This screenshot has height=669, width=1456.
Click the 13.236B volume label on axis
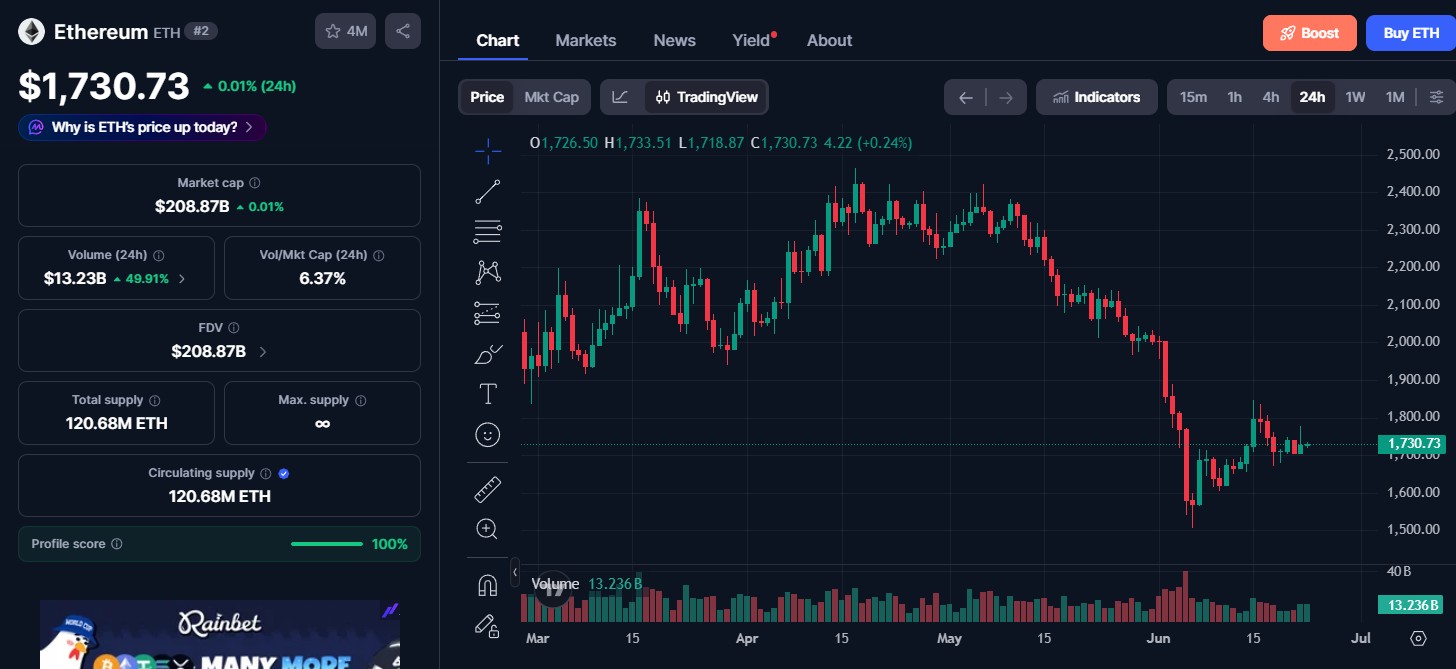click(x=1411, y=604)
